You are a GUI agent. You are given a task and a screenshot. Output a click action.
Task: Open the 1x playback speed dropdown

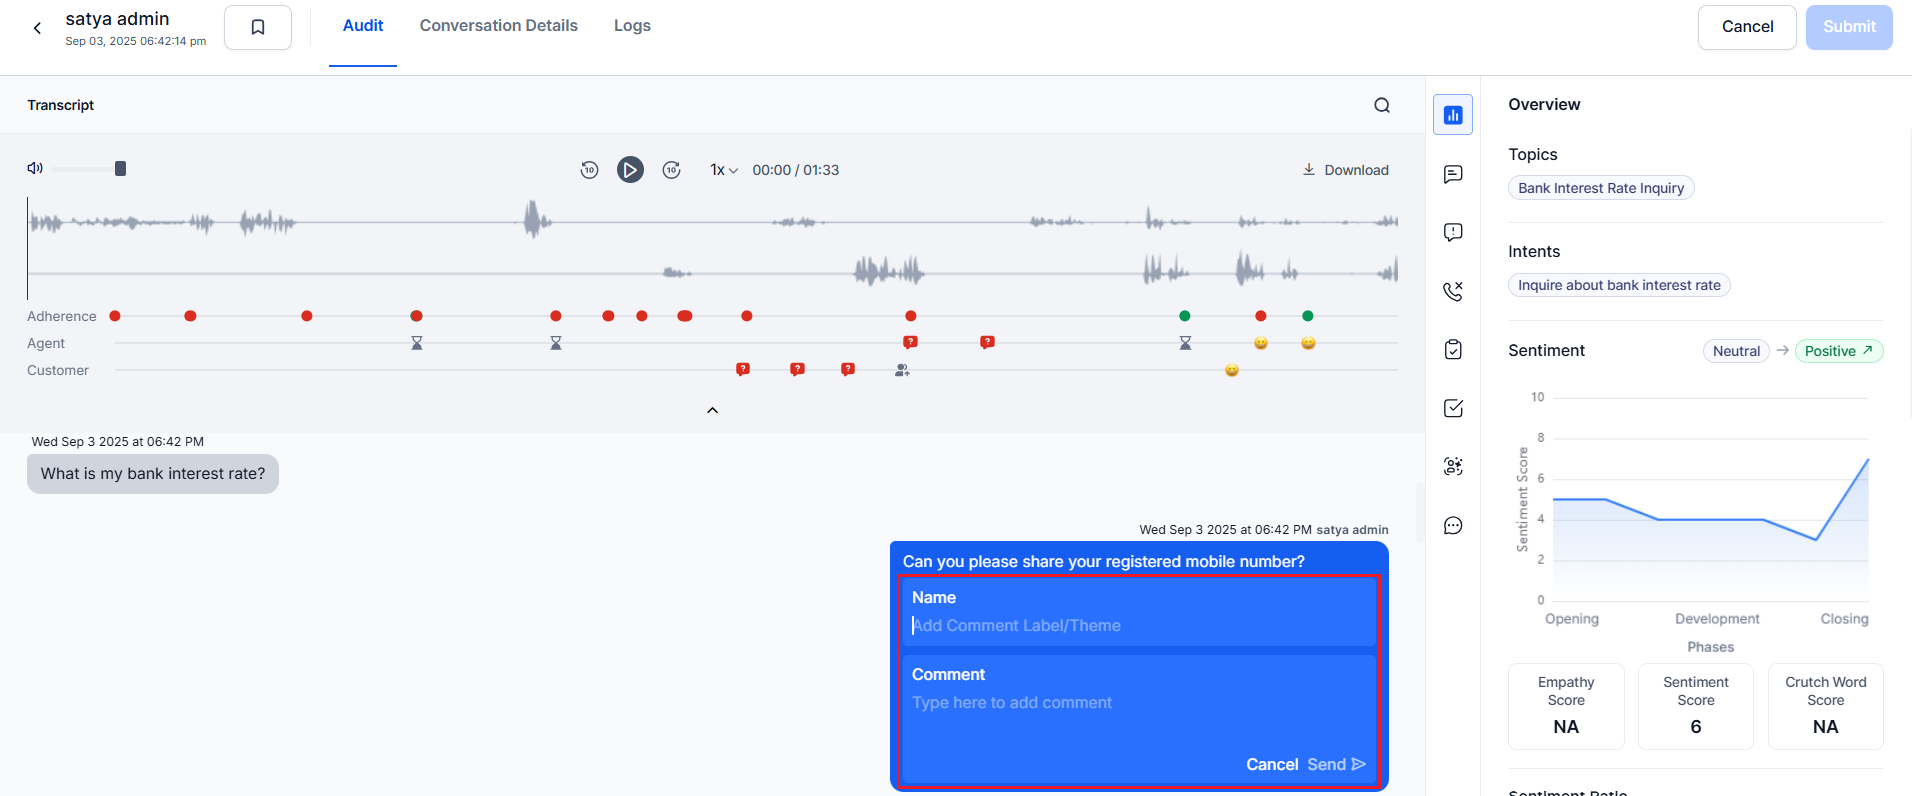tap(723, 170)
